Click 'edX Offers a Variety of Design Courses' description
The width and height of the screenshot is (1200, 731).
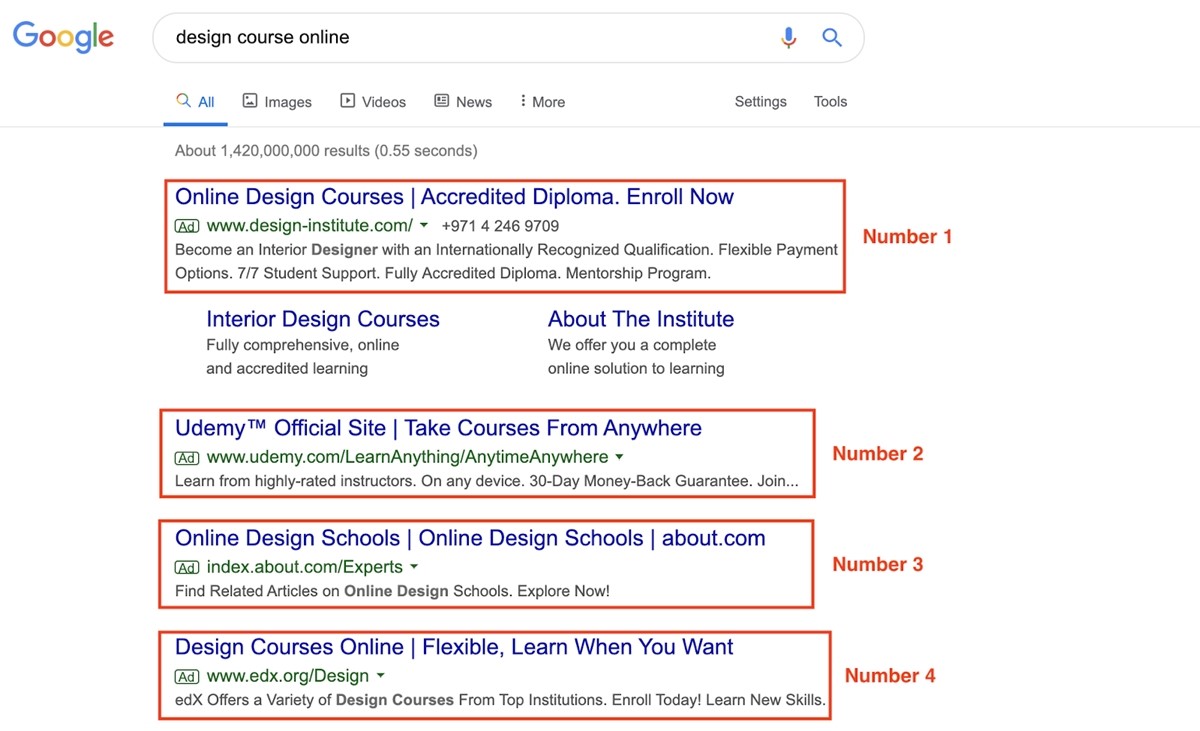pyautogui.click(x=500, y=700)
